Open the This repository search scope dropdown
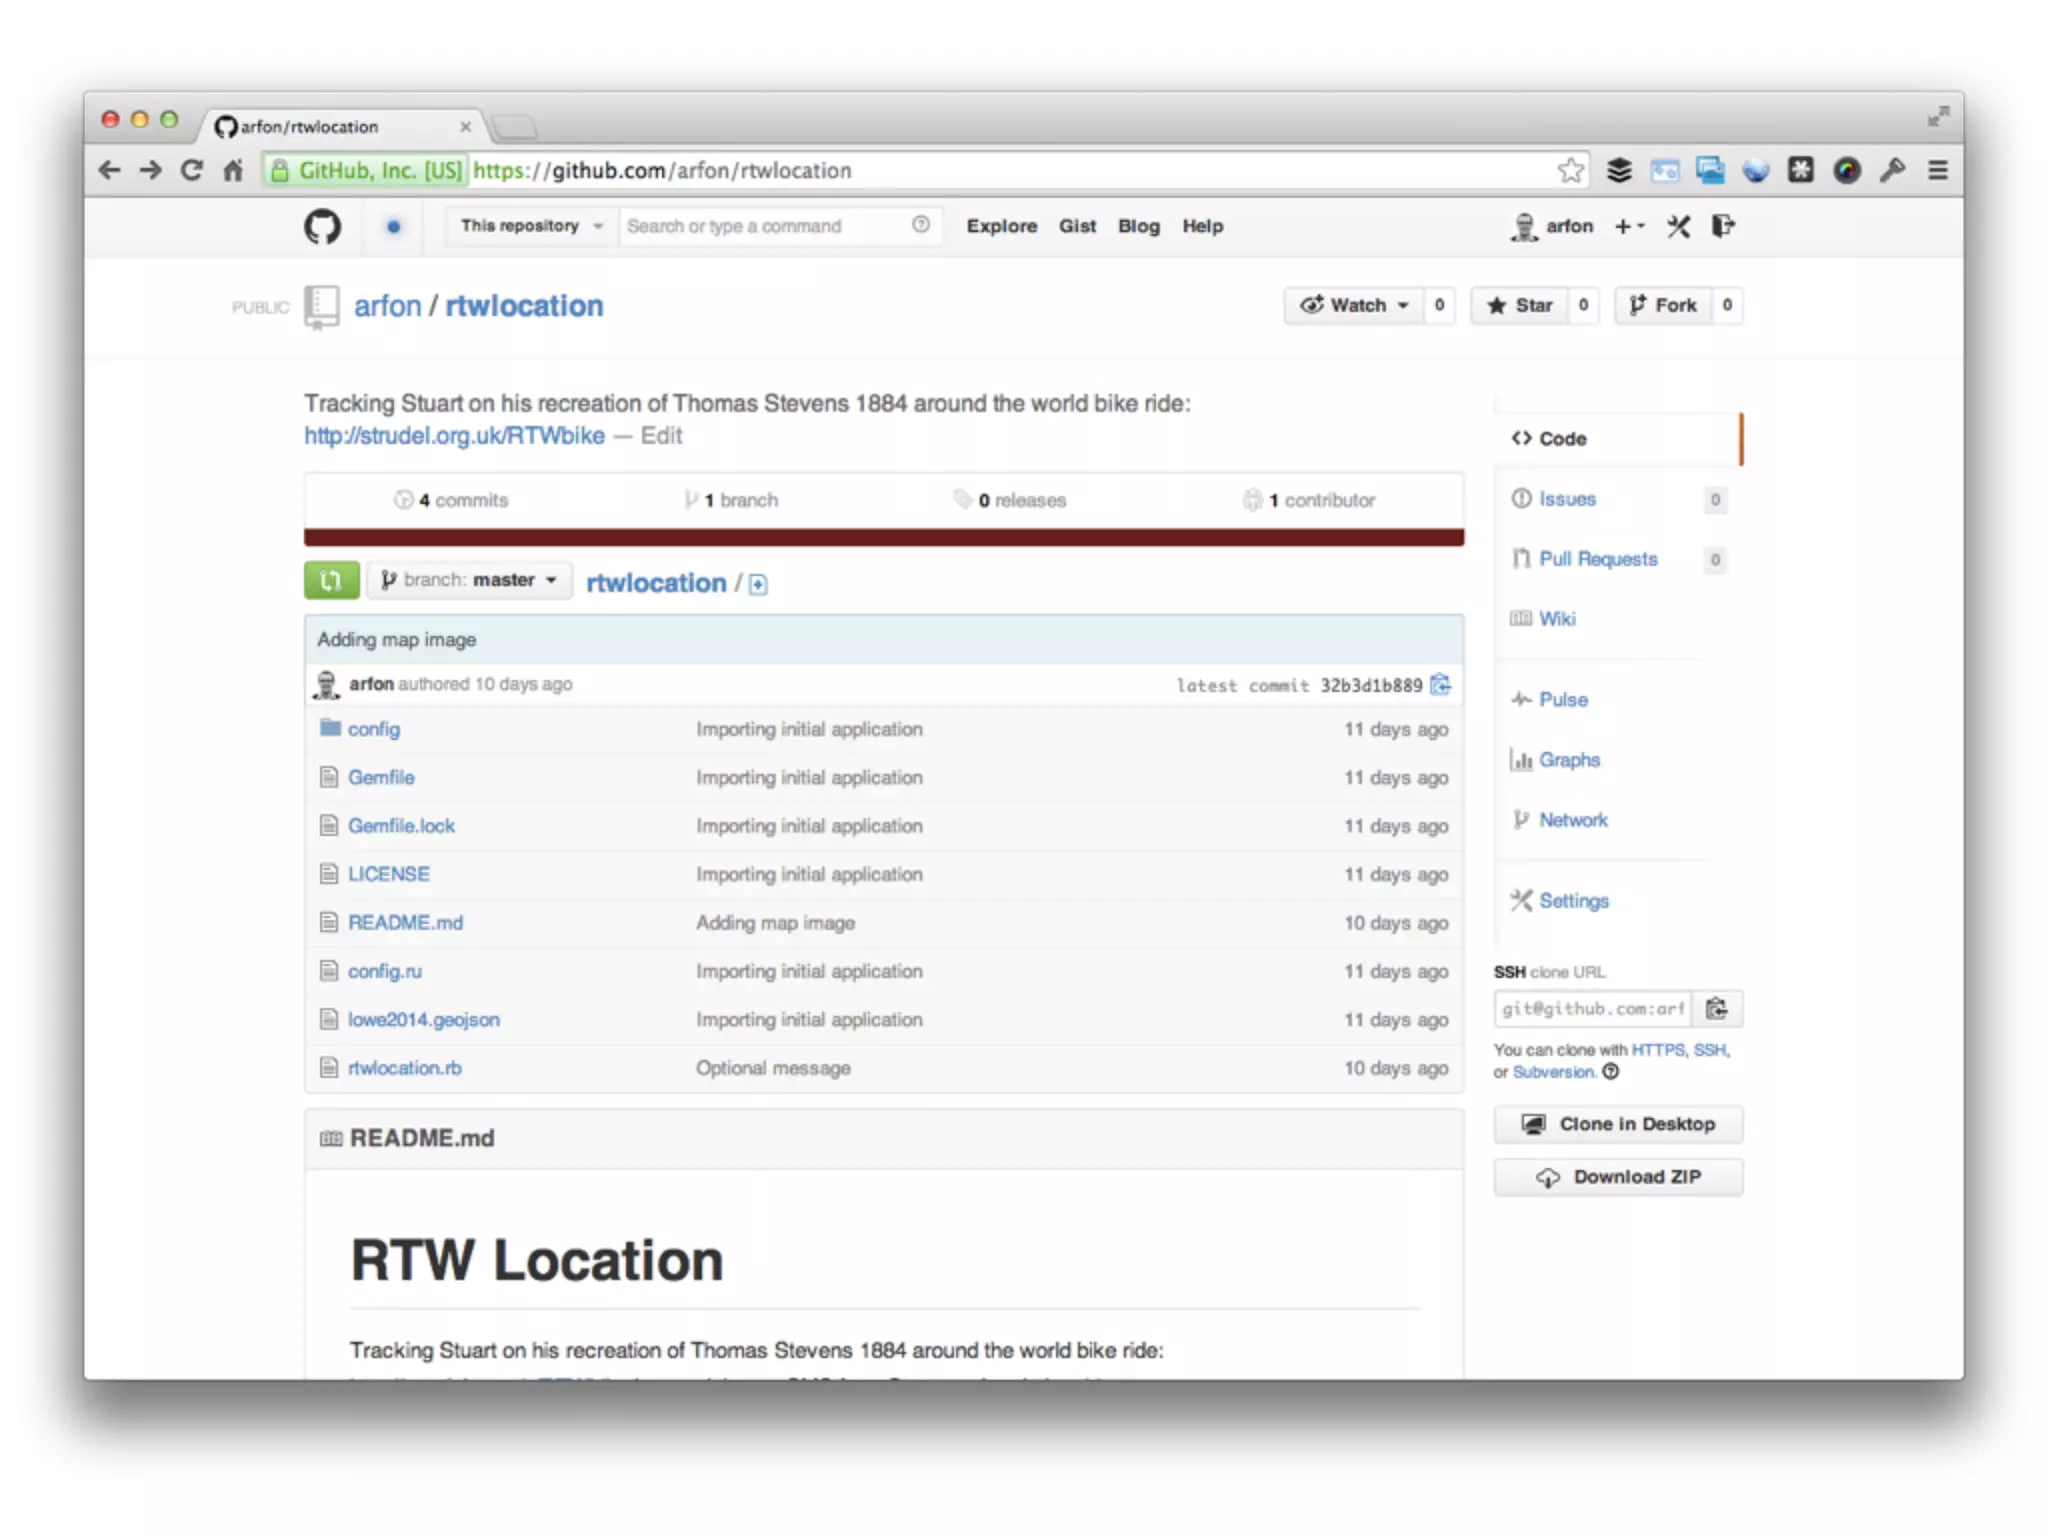 tap(530, 227)
